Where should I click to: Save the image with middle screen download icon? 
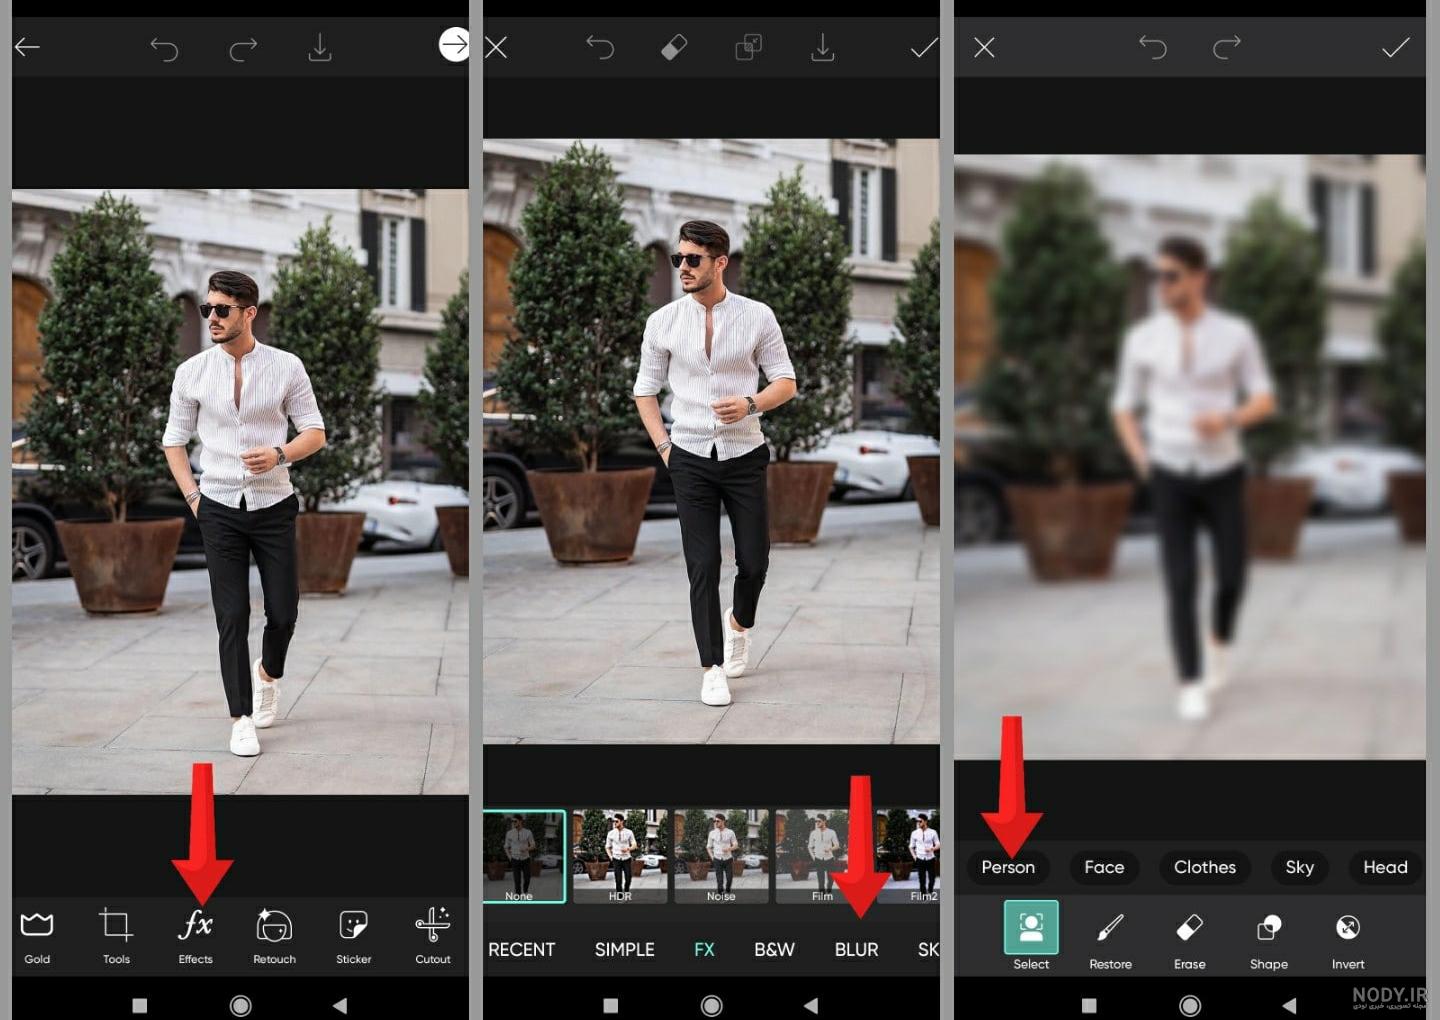823,48
